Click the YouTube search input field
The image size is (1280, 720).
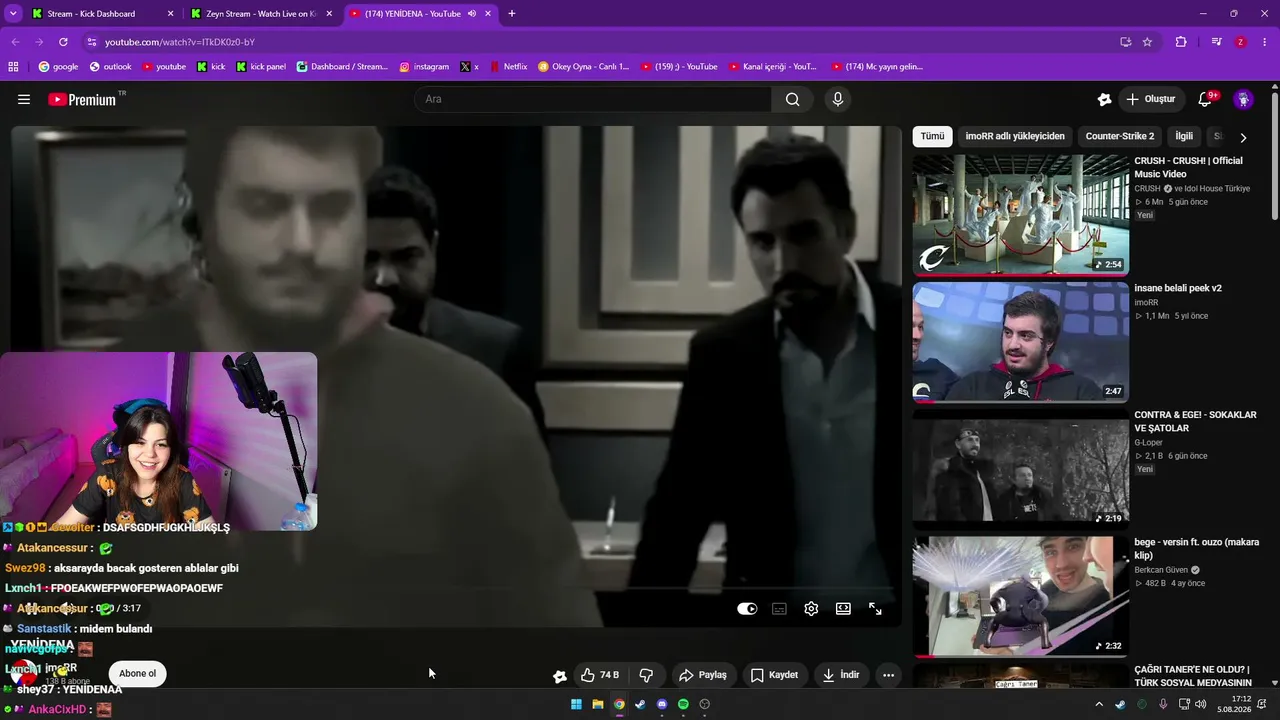[x=593, y=99]
